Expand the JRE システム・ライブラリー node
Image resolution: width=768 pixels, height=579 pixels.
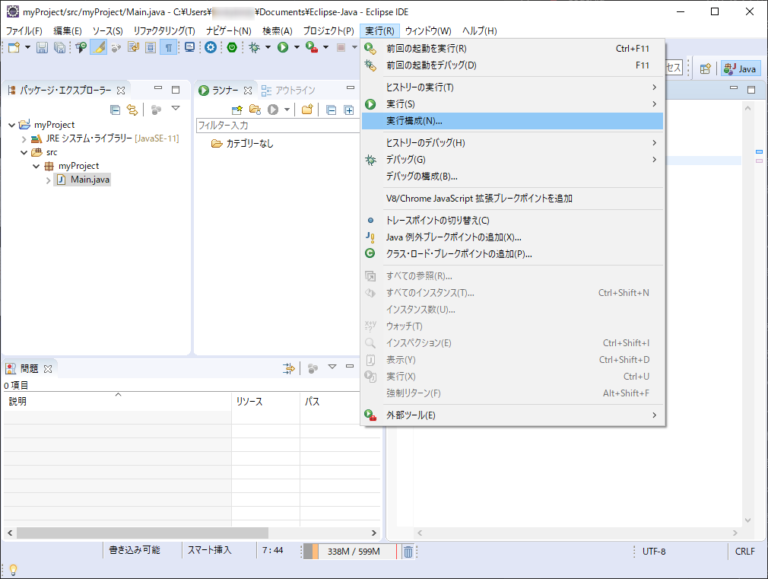(24, 139)
